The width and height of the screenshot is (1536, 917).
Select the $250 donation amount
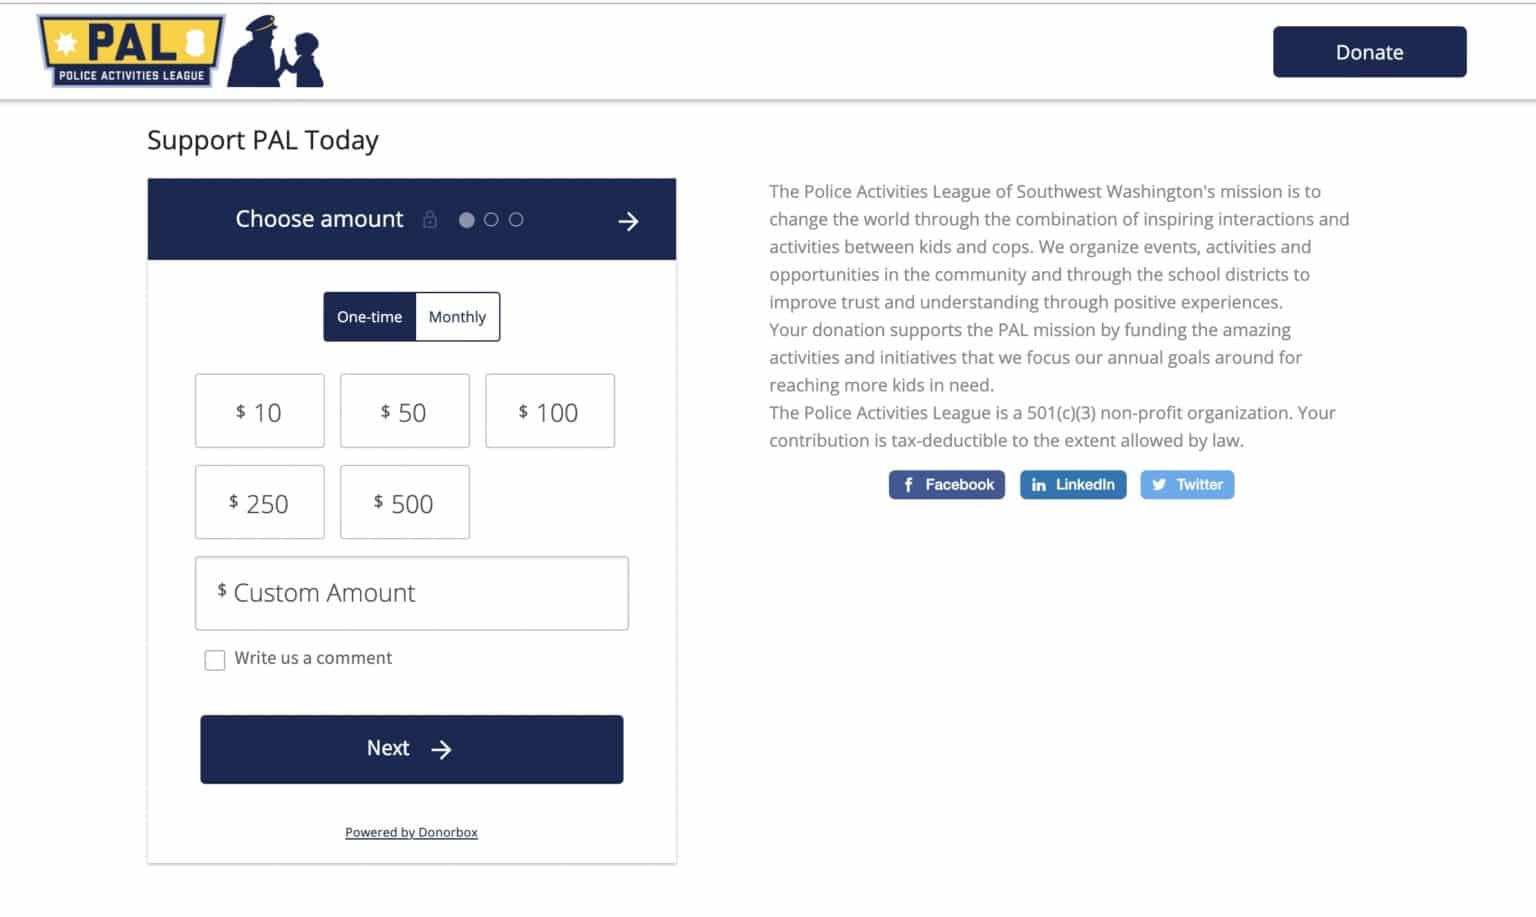click(x=260, y=502)
